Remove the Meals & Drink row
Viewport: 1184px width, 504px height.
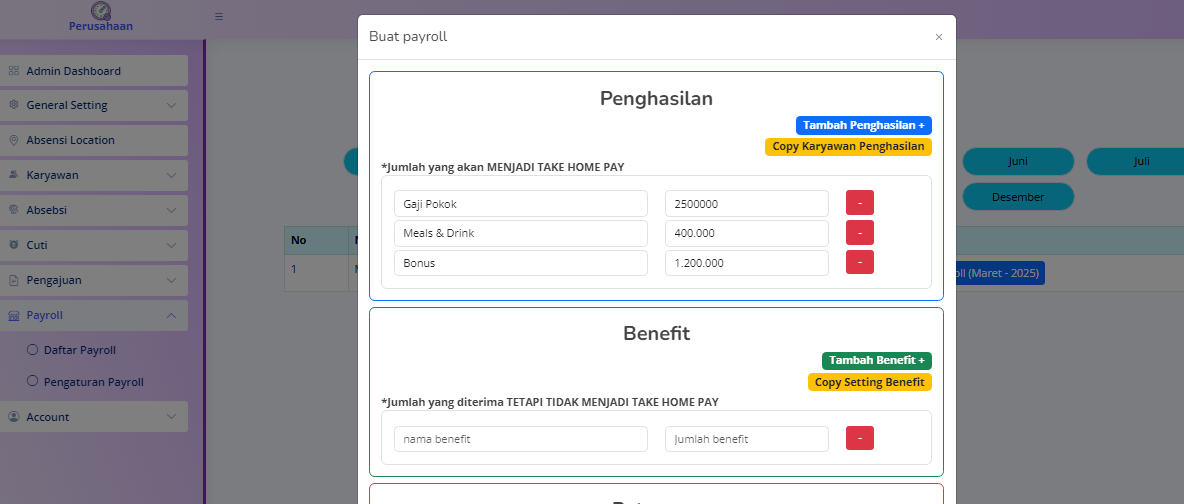[x=859, y=233]
